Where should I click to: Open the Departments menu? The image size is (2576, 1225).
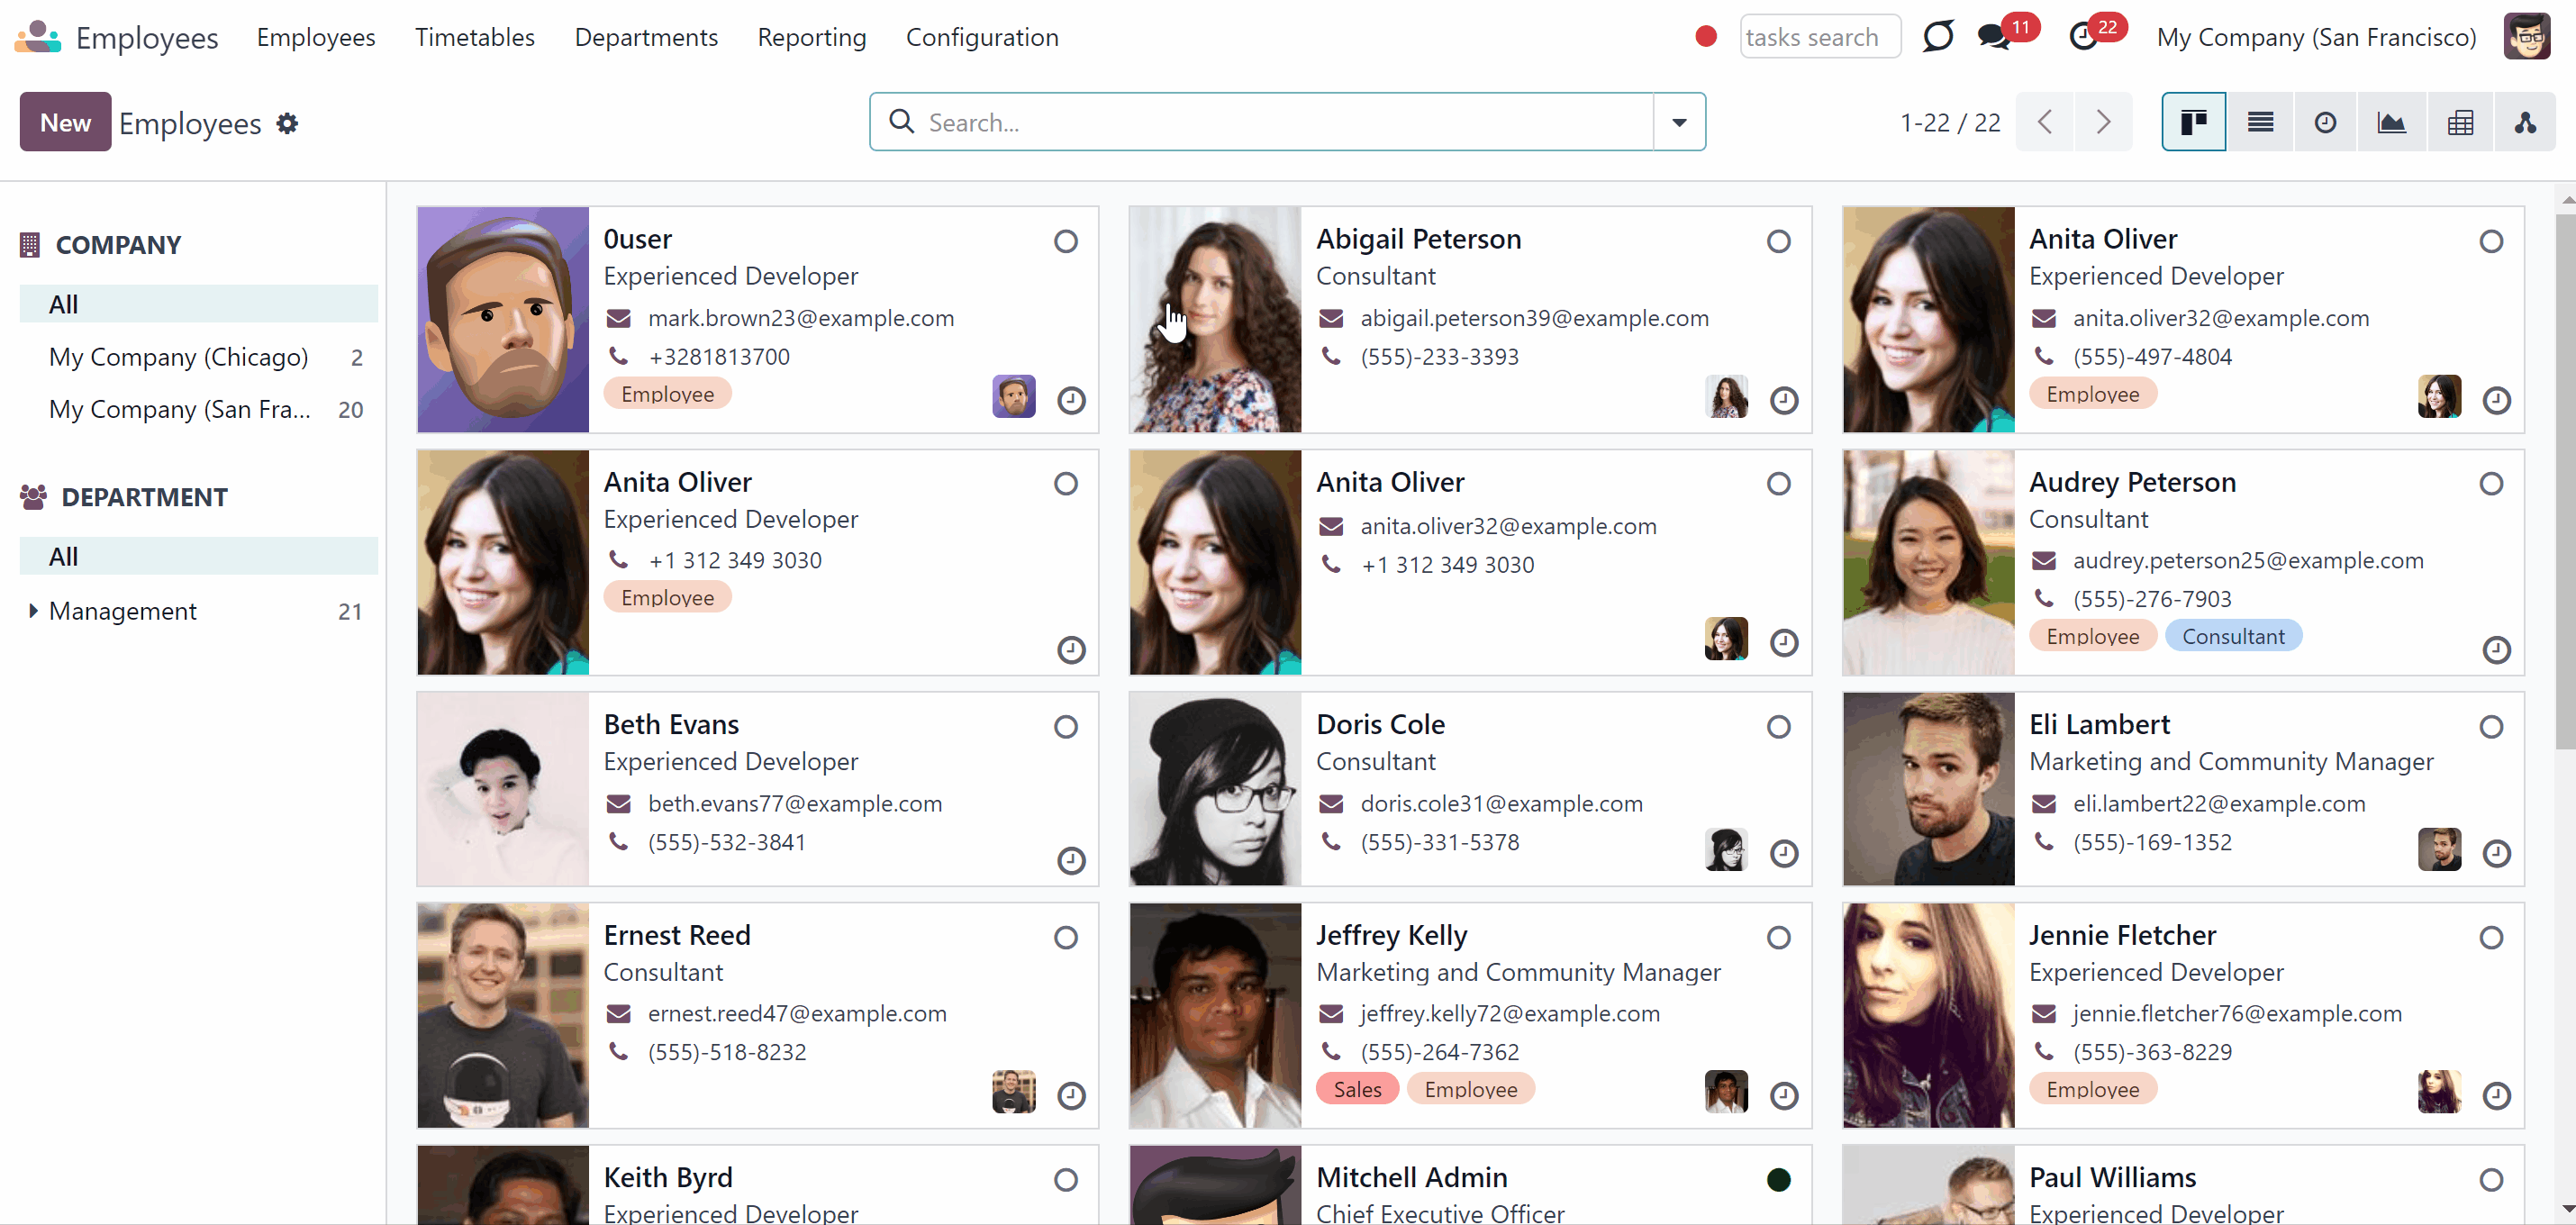coord(646,37)
